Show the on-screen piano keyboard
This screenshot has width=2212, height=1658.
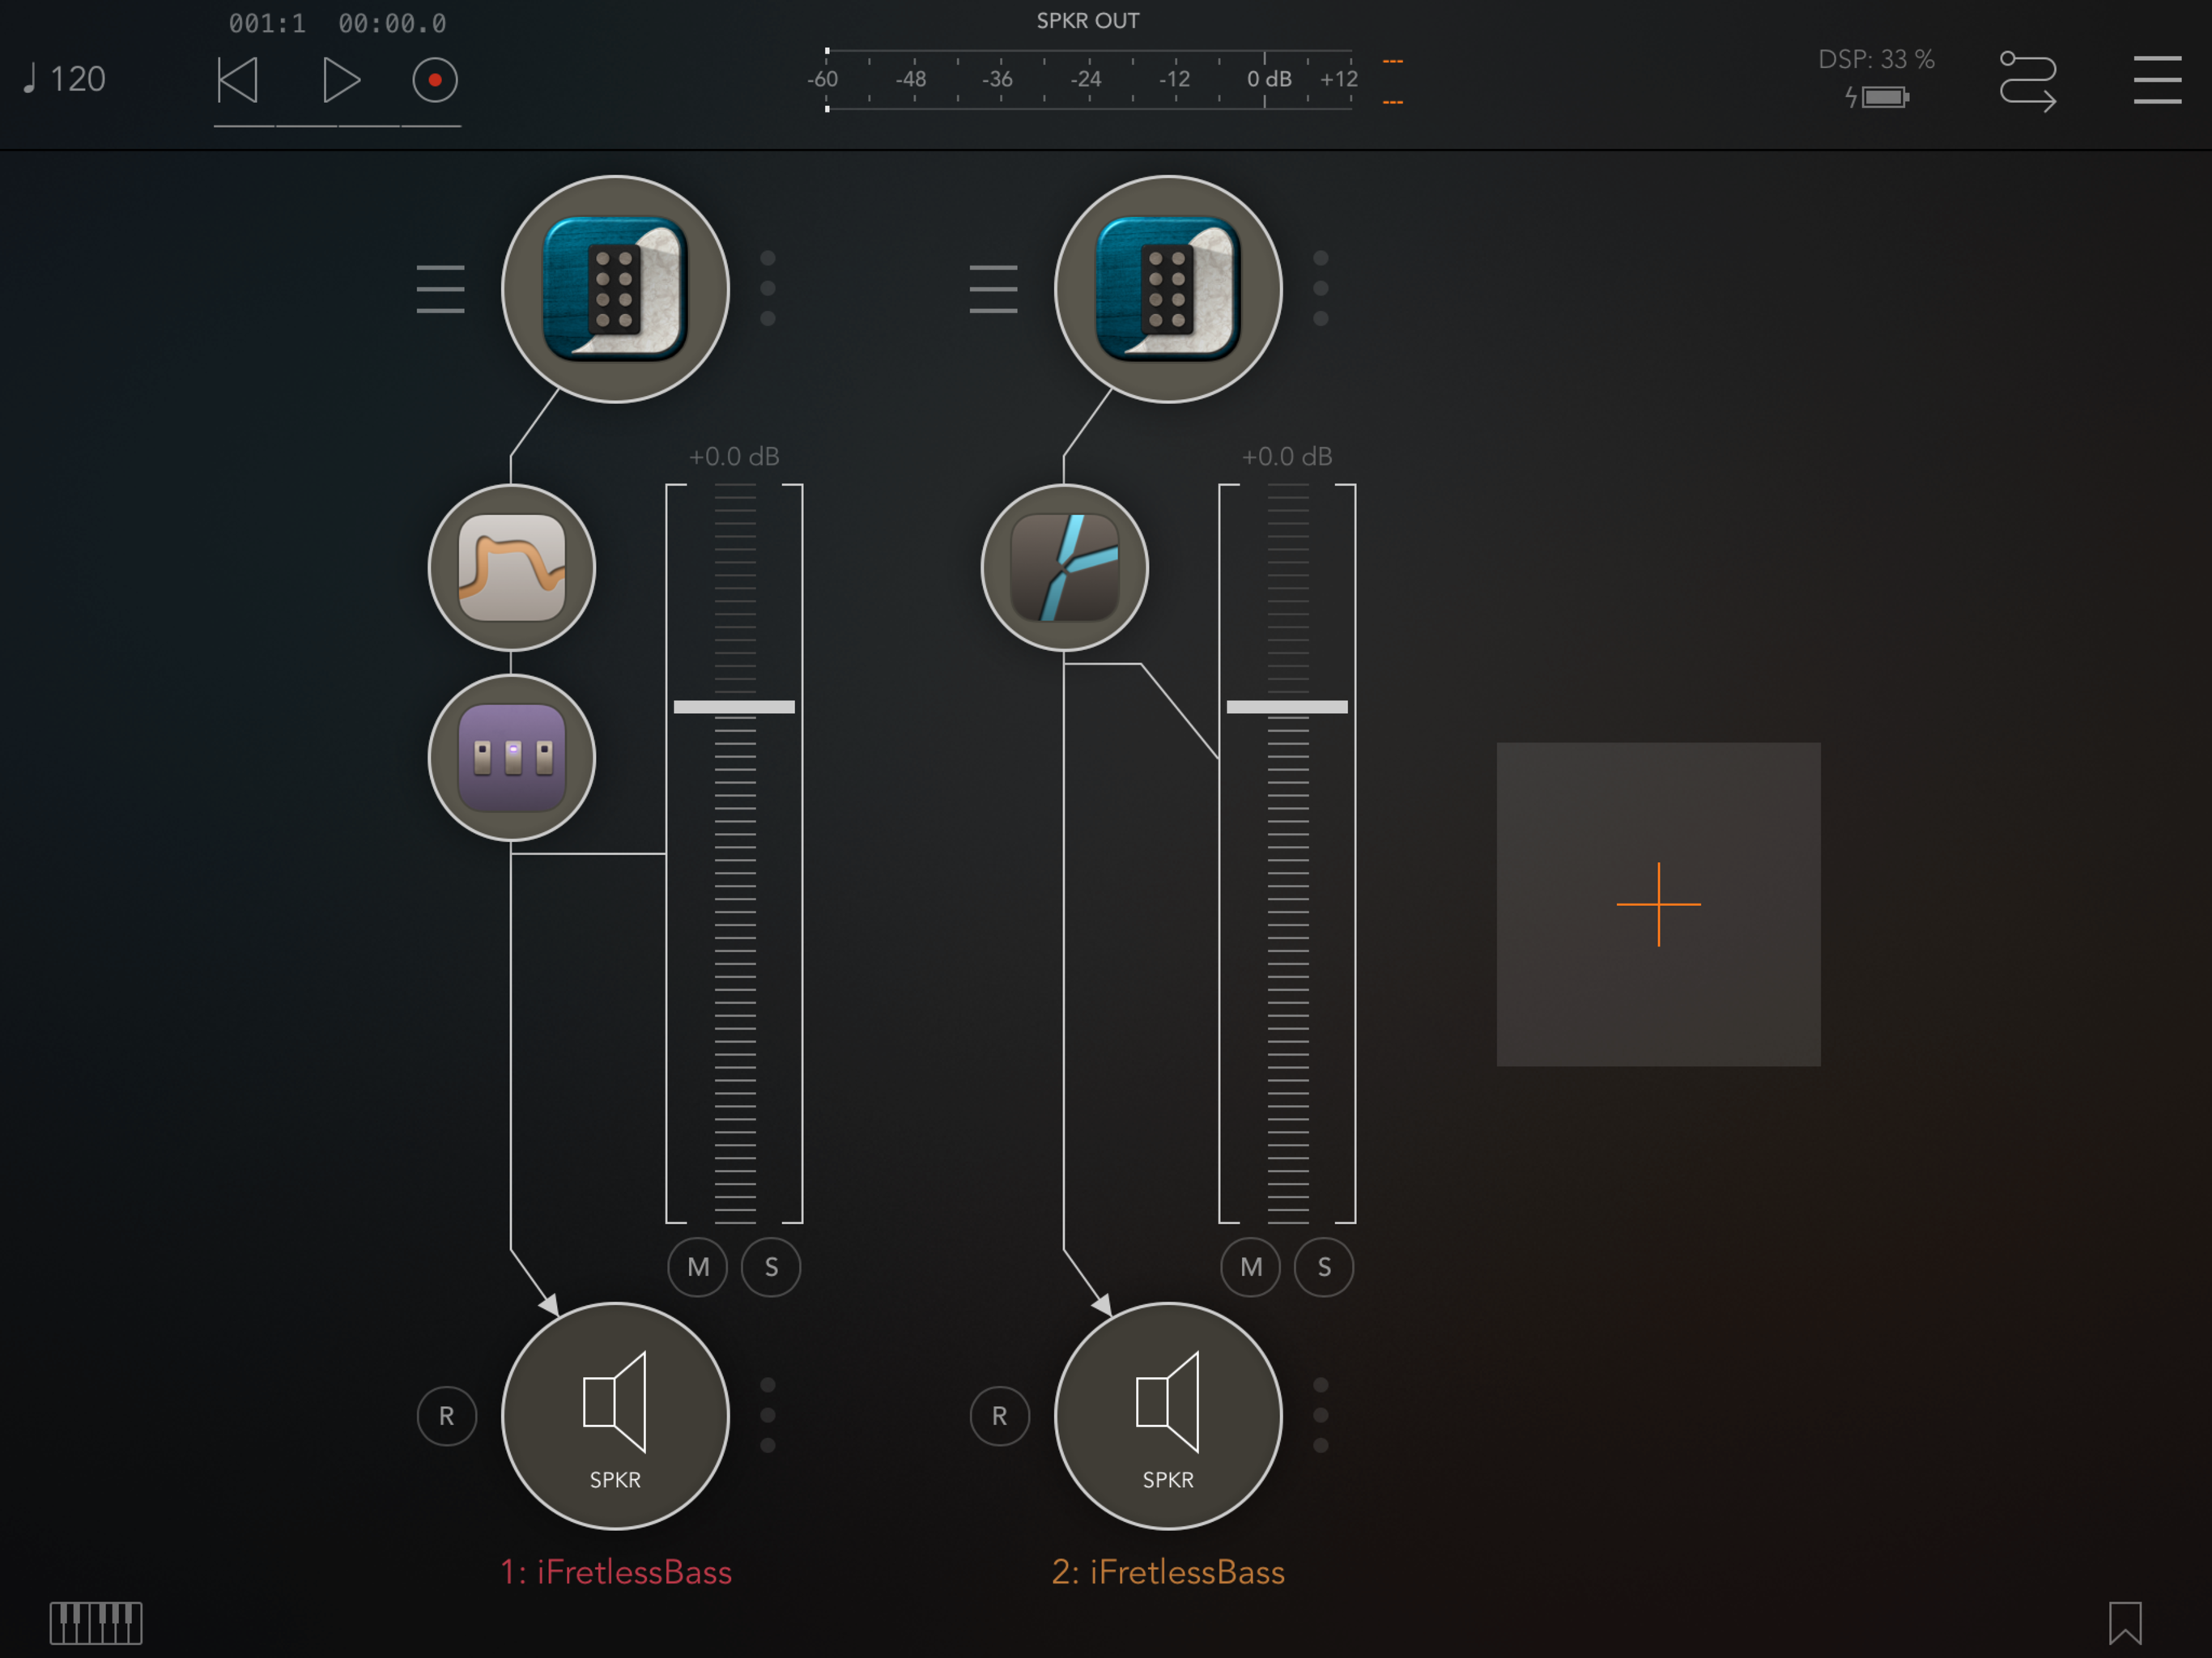[96, 1622]
